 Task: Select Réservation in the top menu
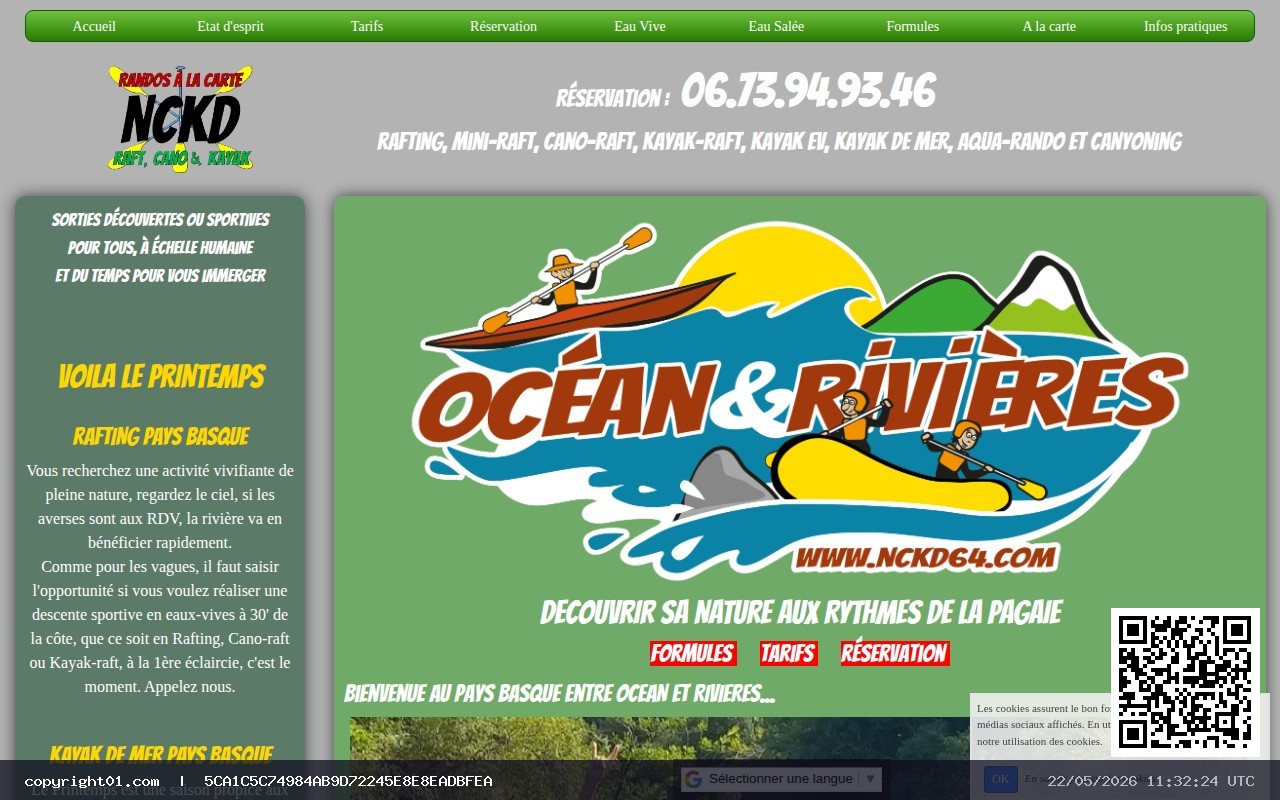point(503,27)
